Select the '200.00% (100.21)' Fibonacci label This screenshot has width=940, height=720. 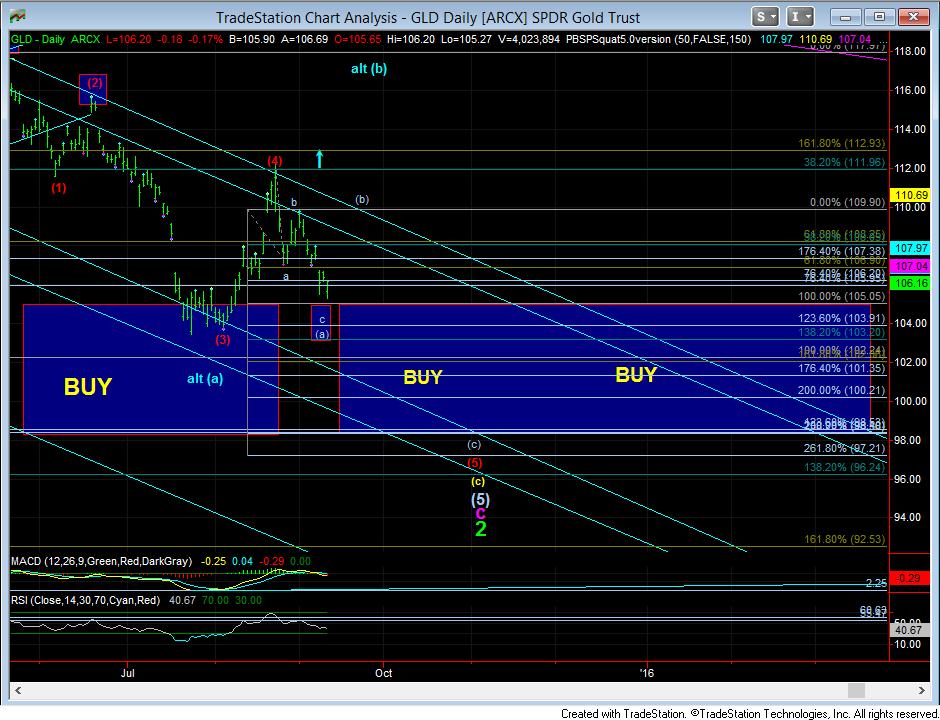(842, 390)
